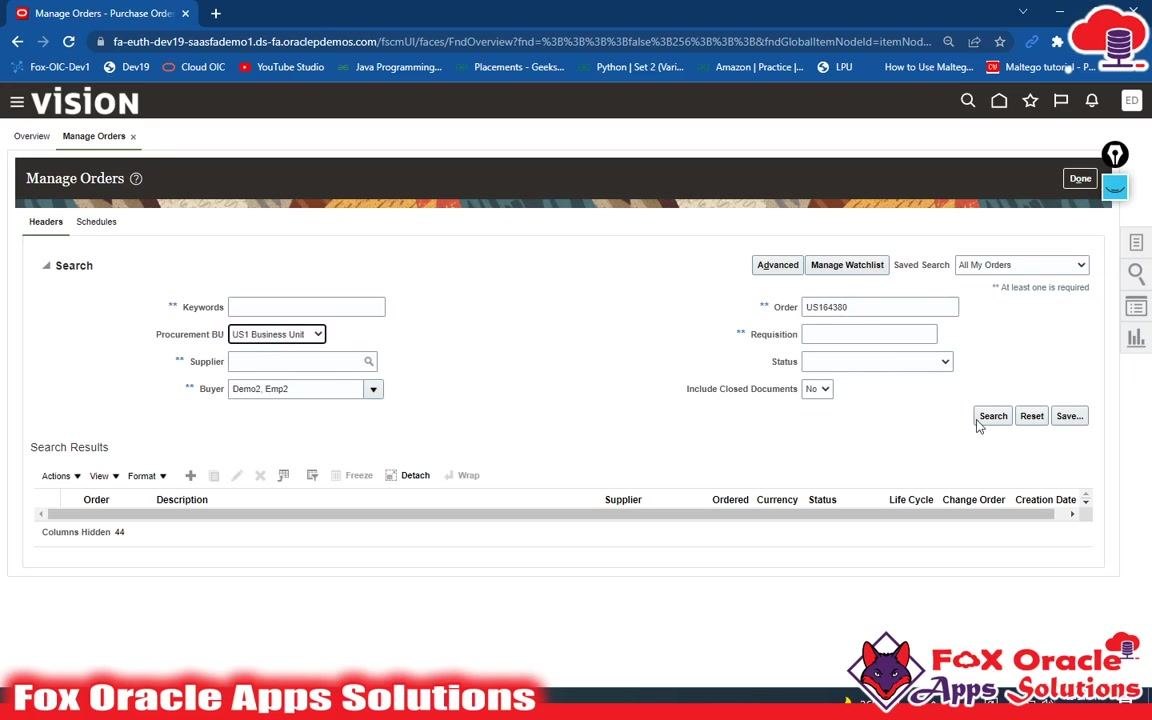
Task: Collapse the Search section triangle
Action: tap(46, 265)
